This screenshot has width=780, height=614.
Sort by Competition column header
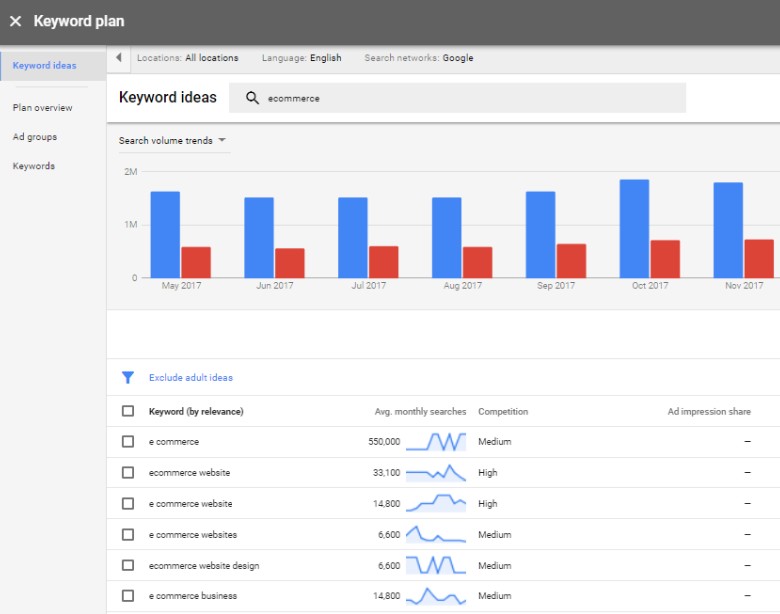coord(503,411)
